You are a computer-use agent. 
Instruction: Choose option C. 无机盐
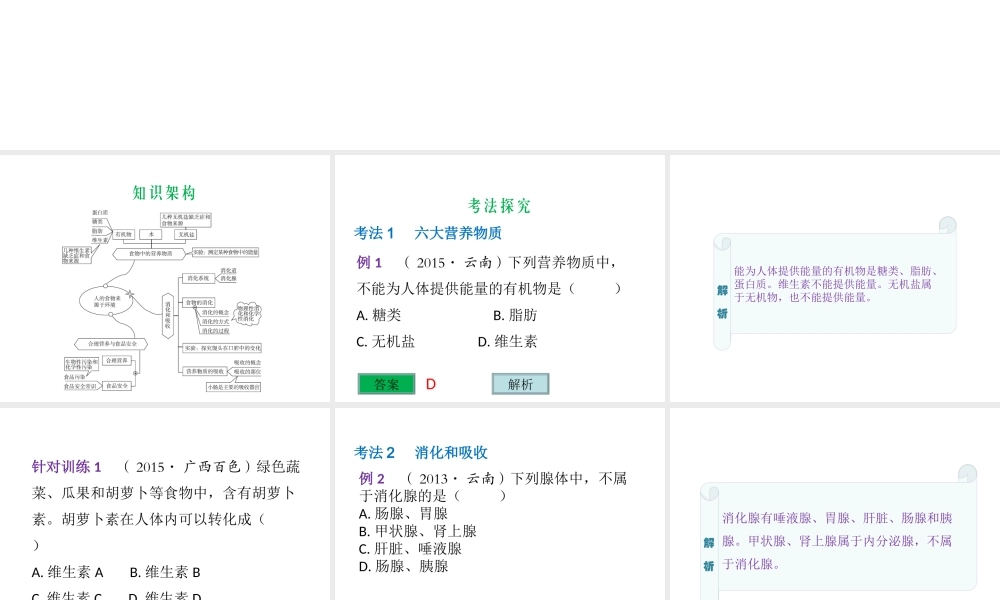point(386,341)
